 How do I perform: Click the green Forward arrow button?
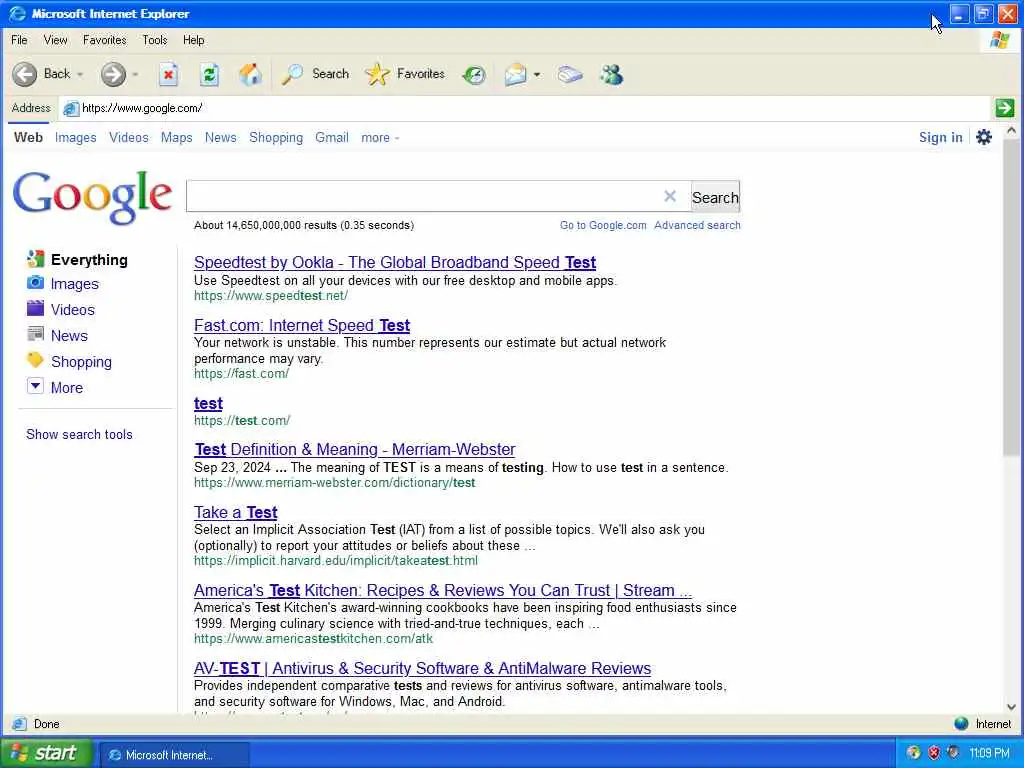click(113, 74)
